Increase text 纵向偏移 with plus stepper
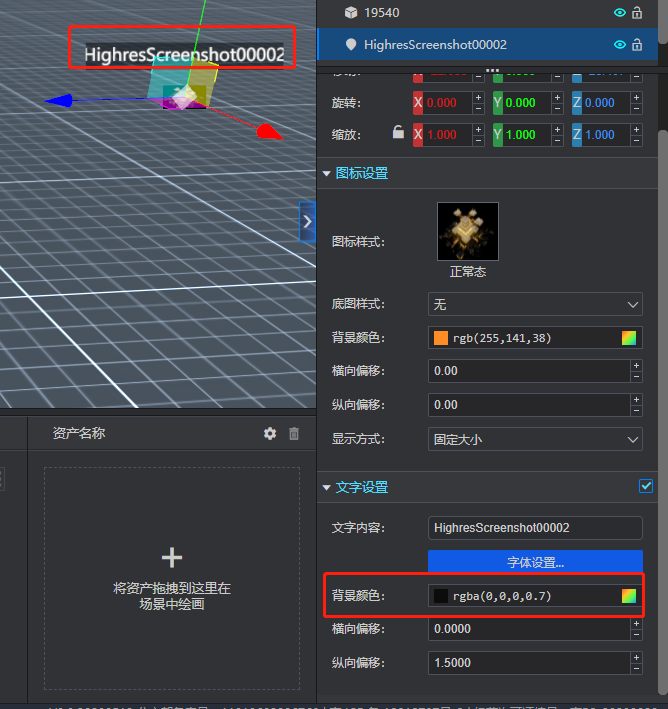This screenshot has width=668, height=709. [636, 657]
